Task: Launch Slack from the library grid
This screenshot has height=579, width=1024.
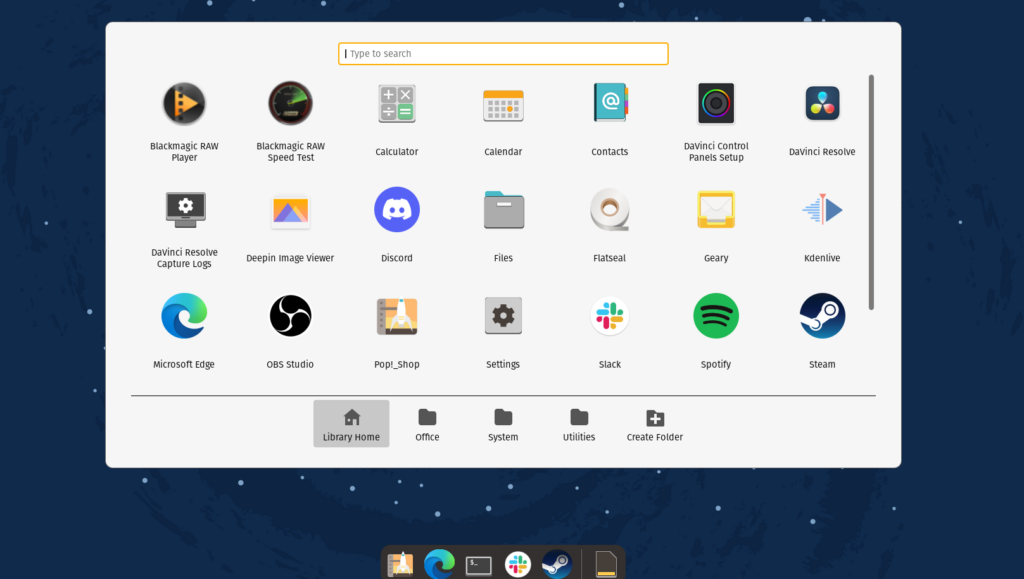Action: 610,316
